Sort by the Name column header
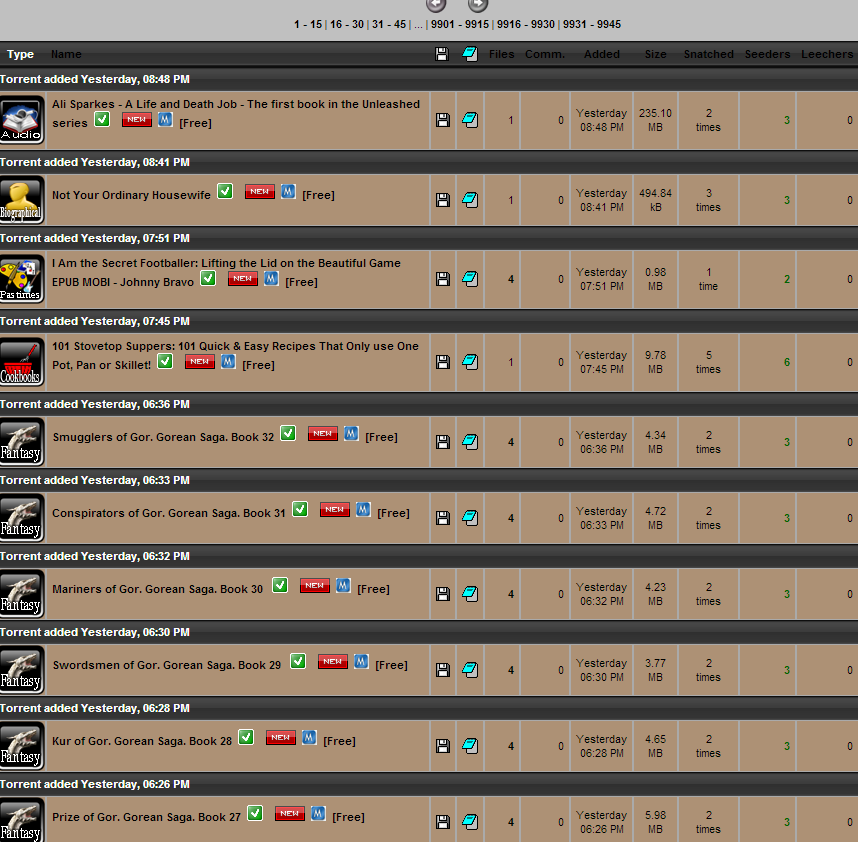 (x=66, y=54)
